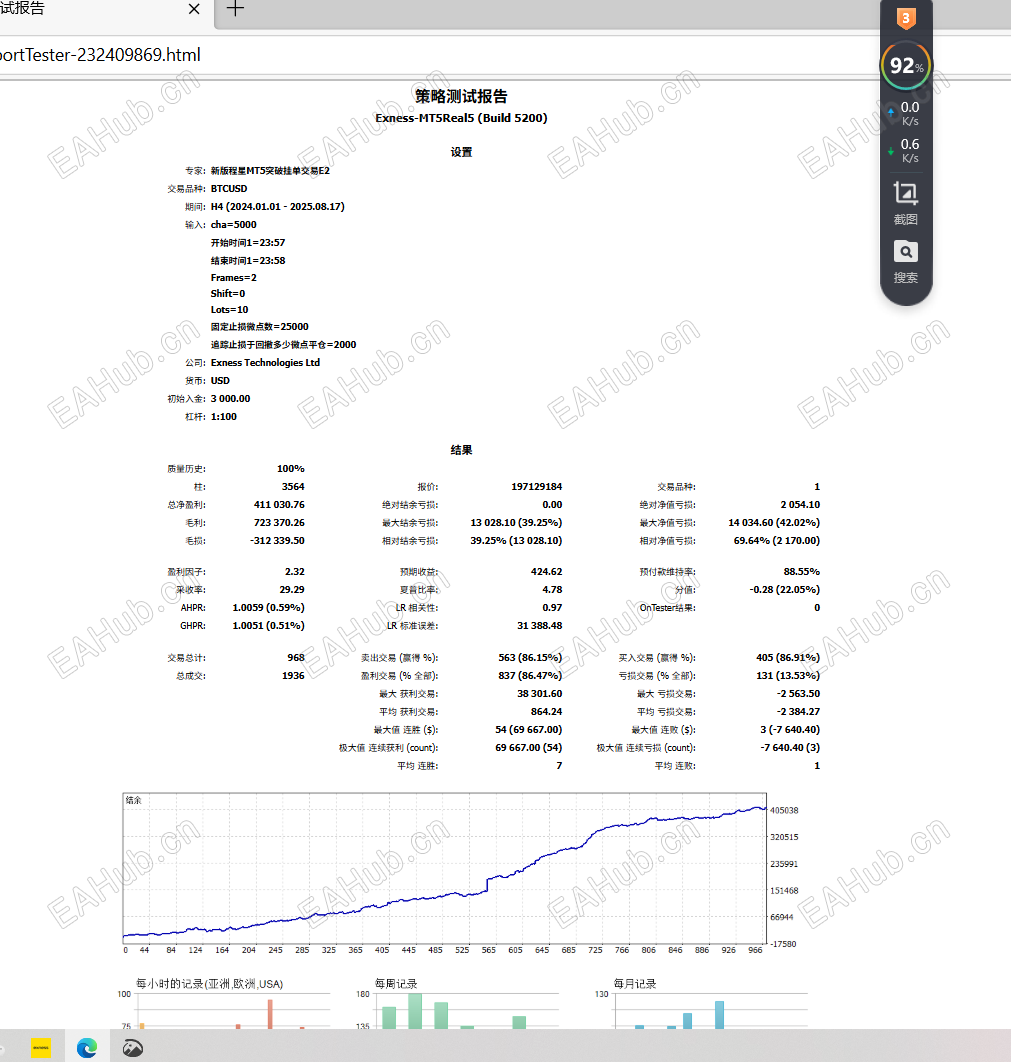Viewport: 1011px width, 1062px height.
Task: Click the 每周记录 weekly chart heading
Action: 396,983
